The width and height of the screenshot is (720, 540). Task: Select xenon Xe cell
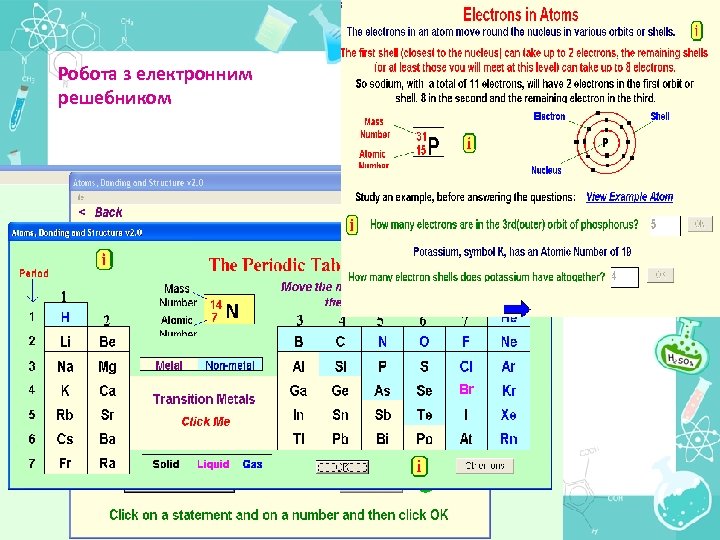[x=509, y=415]
